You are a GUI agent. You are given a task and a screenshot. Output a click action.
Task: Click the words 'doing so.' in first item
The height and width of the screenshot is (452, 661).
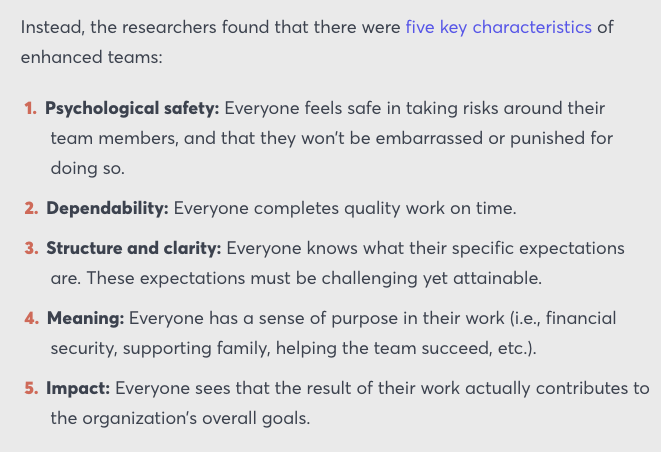pyautogui.click(x=88, y=169)
